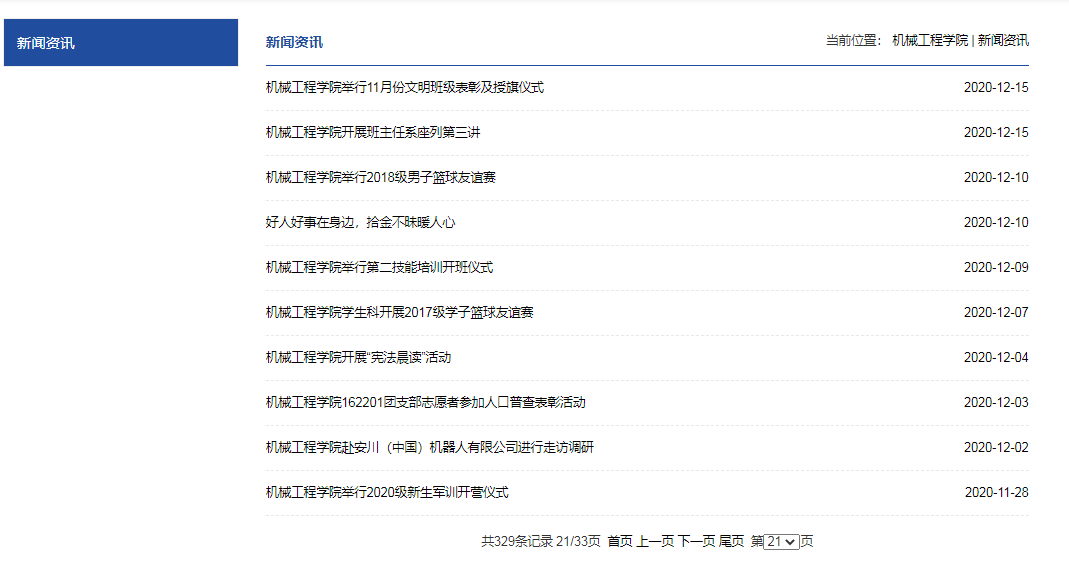This screenshot has width=1069, height=576.
Task: Open 2020级新生军训开营仪式 article
Action: pyautogui.click(x=387, y=493)
